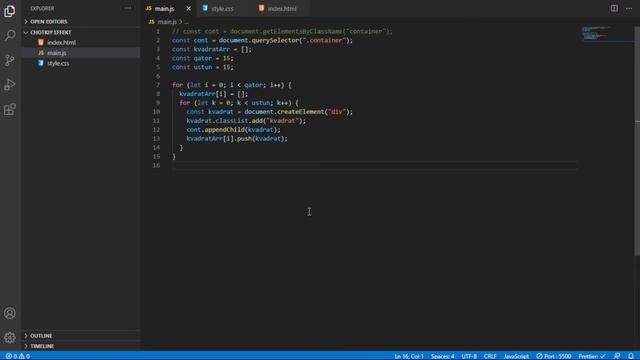
Task: Expand the Outline section
Action: tap(81, 336)
